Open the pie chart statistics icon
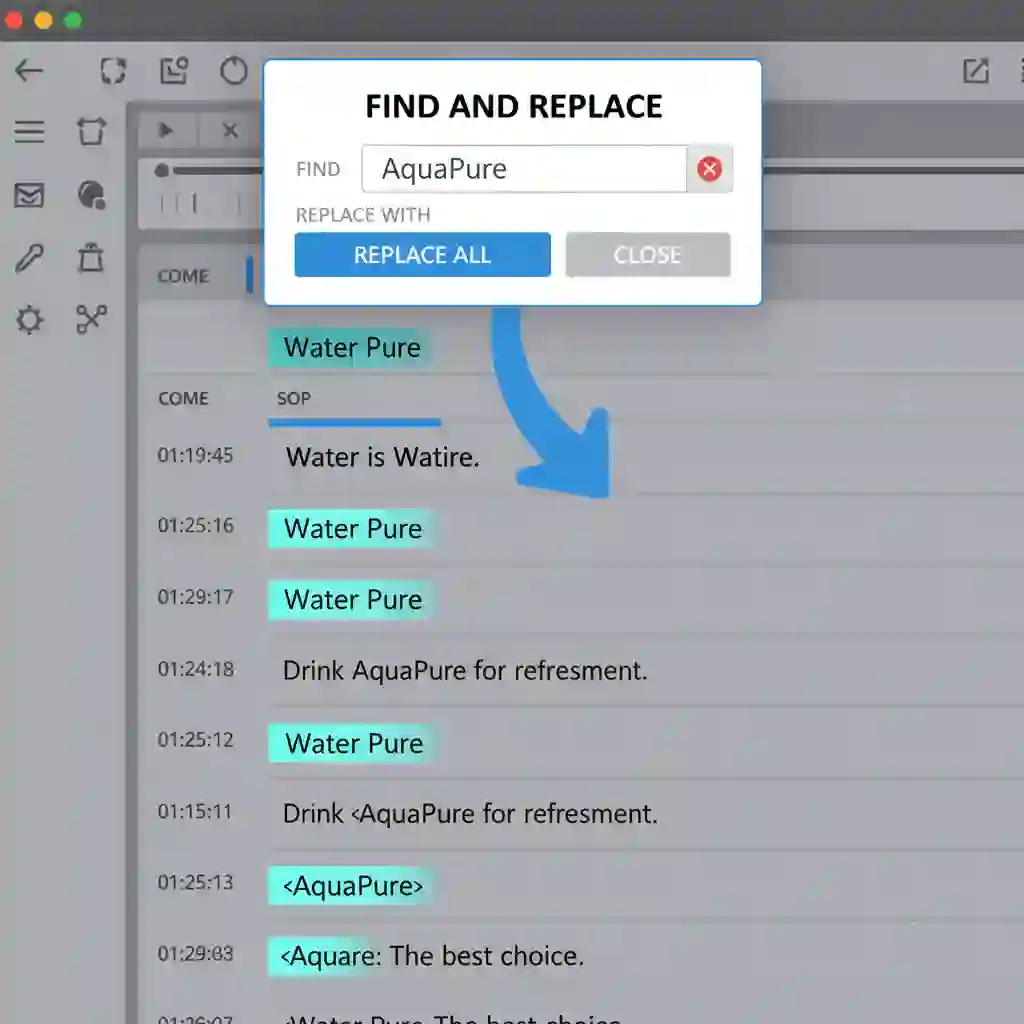The width and height of the screenshot is (1024, 1024). coord(91,196)
